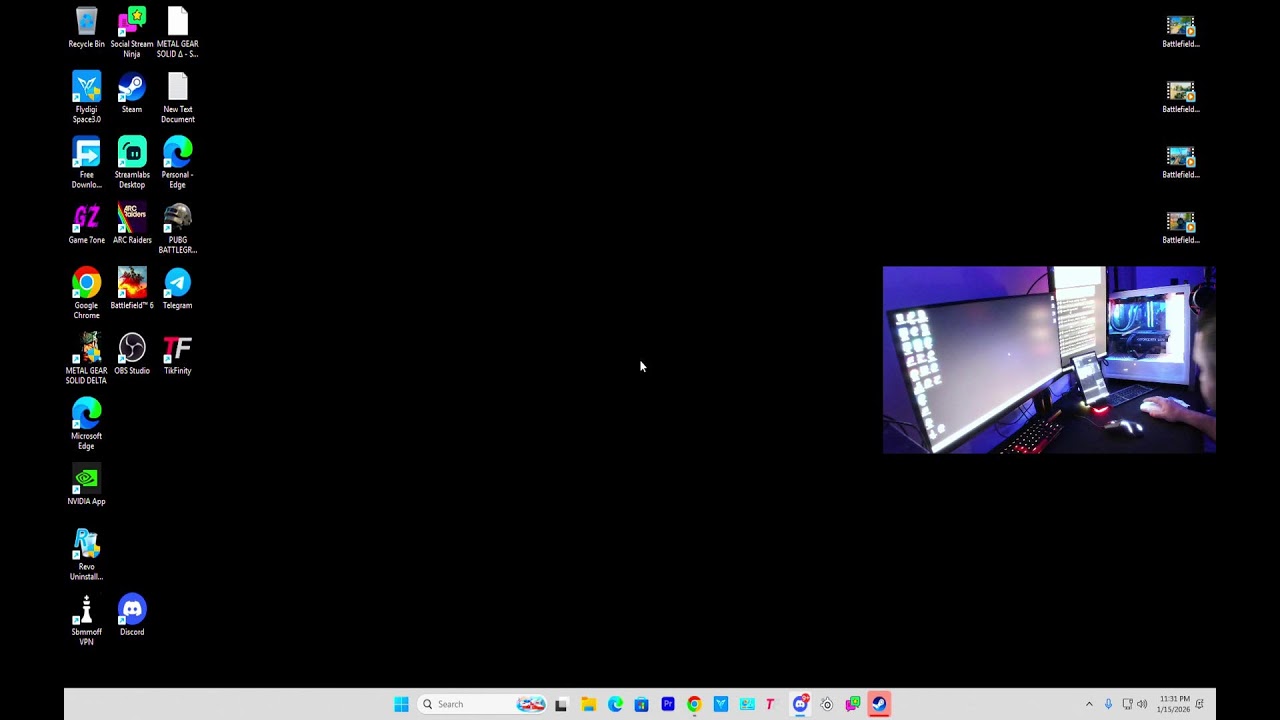Select the NVIDIA App desktop shortcut

coord(86,486)
